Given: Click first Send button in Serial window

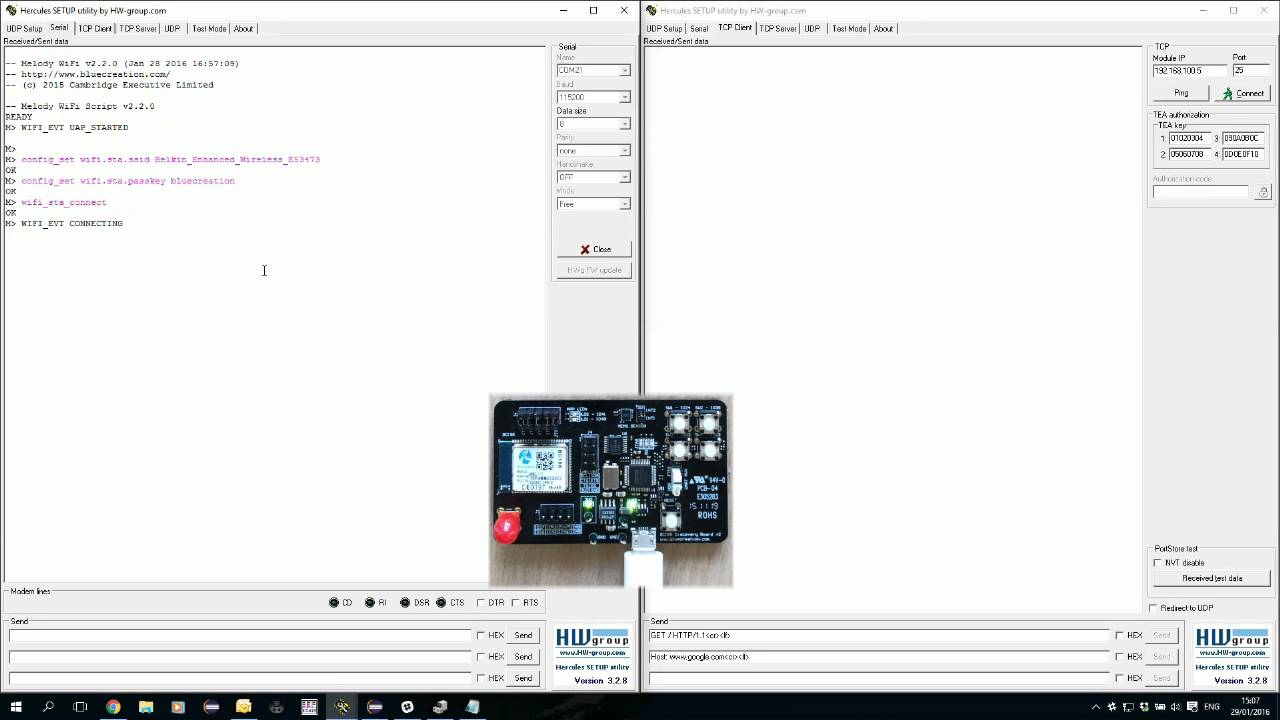Looking at the screenshot, I should (523, 635).
